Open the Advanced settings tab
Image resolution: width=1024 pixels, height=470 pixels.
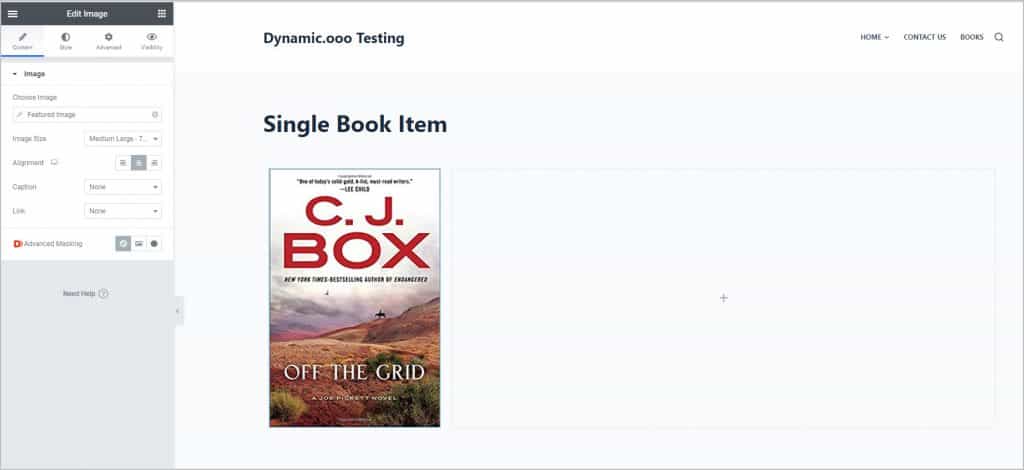(x=108, y=41)
